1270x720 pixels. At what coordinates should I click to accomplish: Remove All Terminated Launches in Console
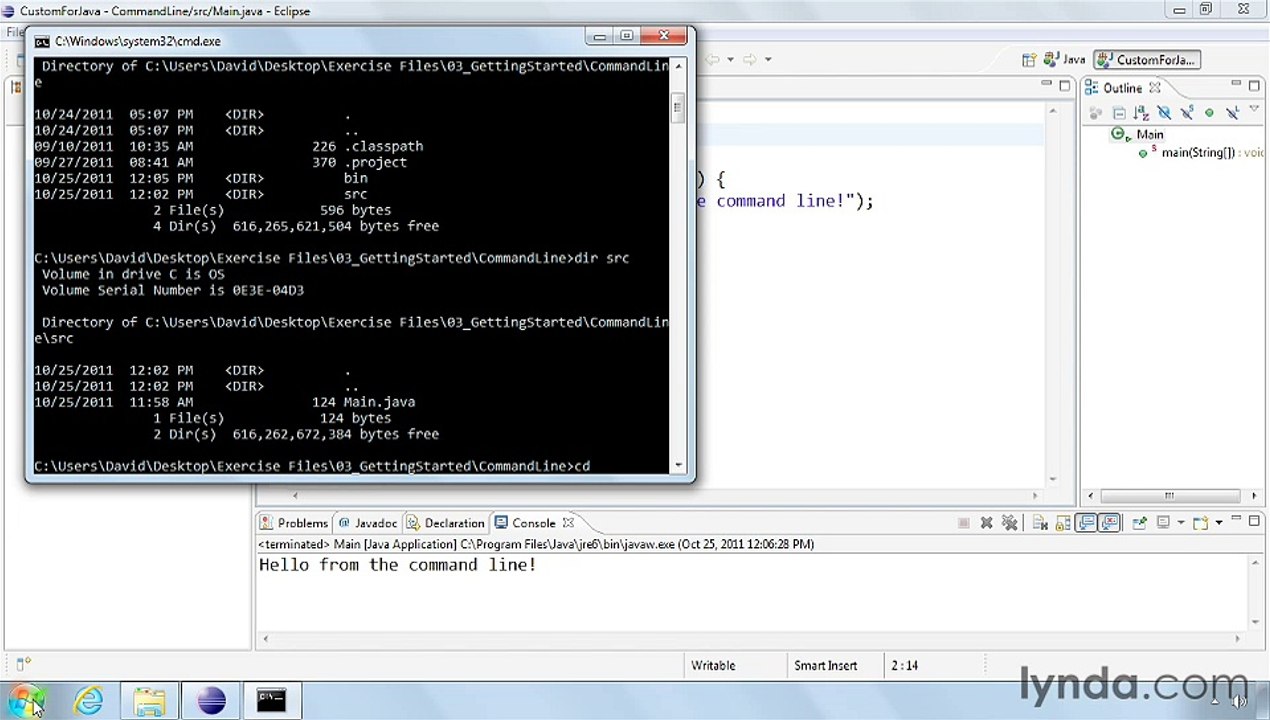tap(1009, 523)
